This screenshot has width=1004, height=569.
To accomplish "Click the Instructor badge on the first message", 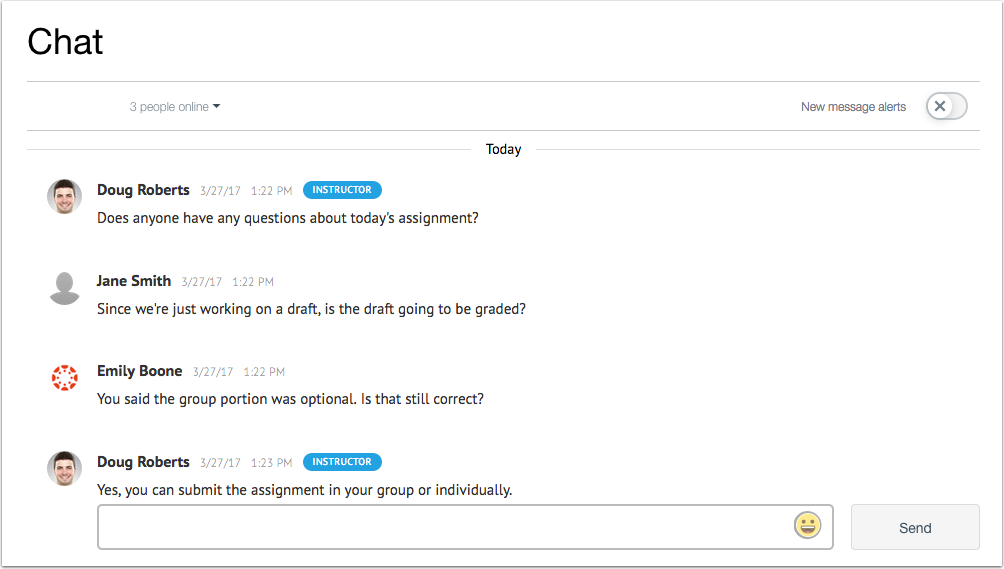I will [341, 190].
